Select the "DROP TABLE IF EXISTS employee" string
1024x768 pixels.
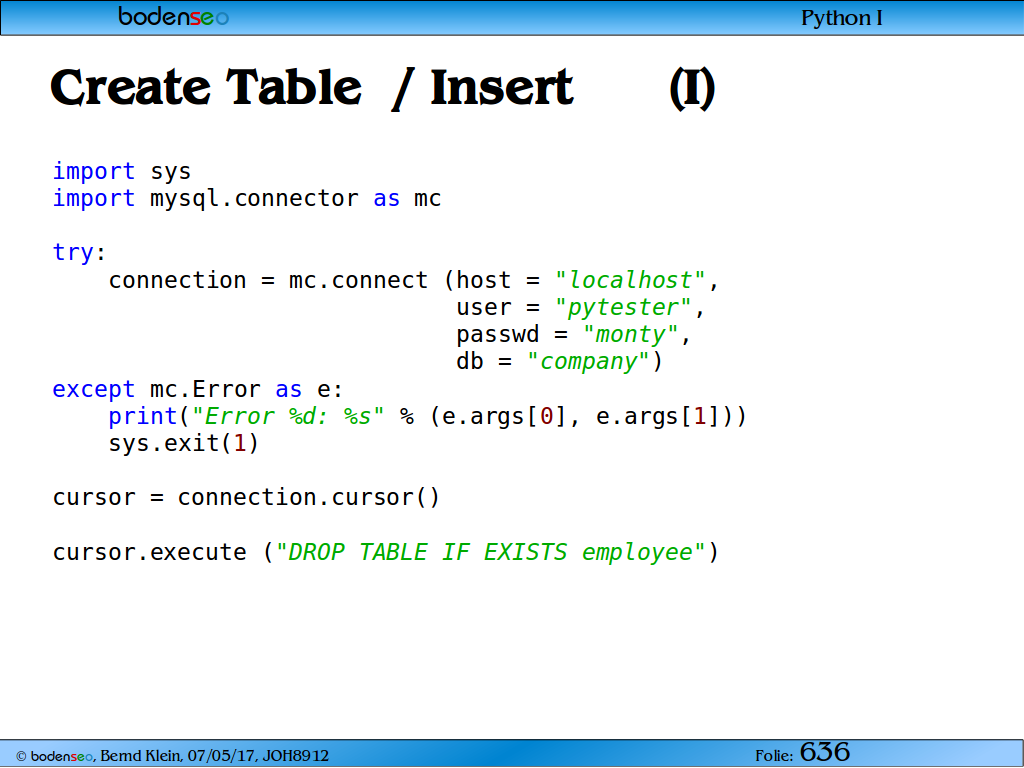[490, 552]
